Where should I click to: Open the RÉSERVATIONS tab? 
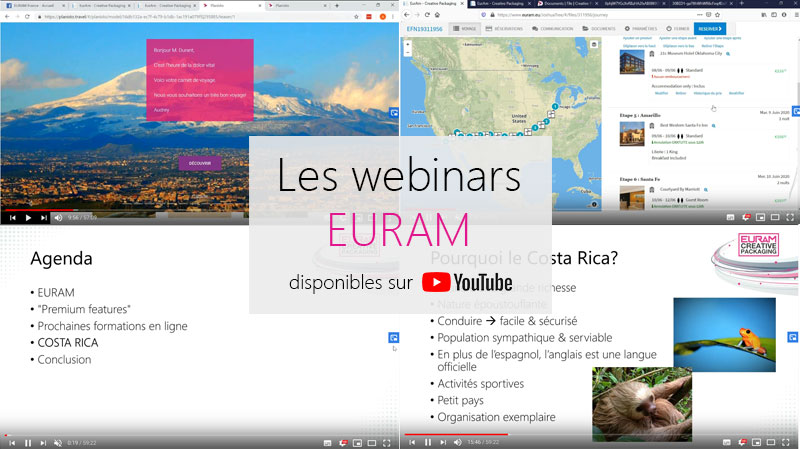point(504,29)
